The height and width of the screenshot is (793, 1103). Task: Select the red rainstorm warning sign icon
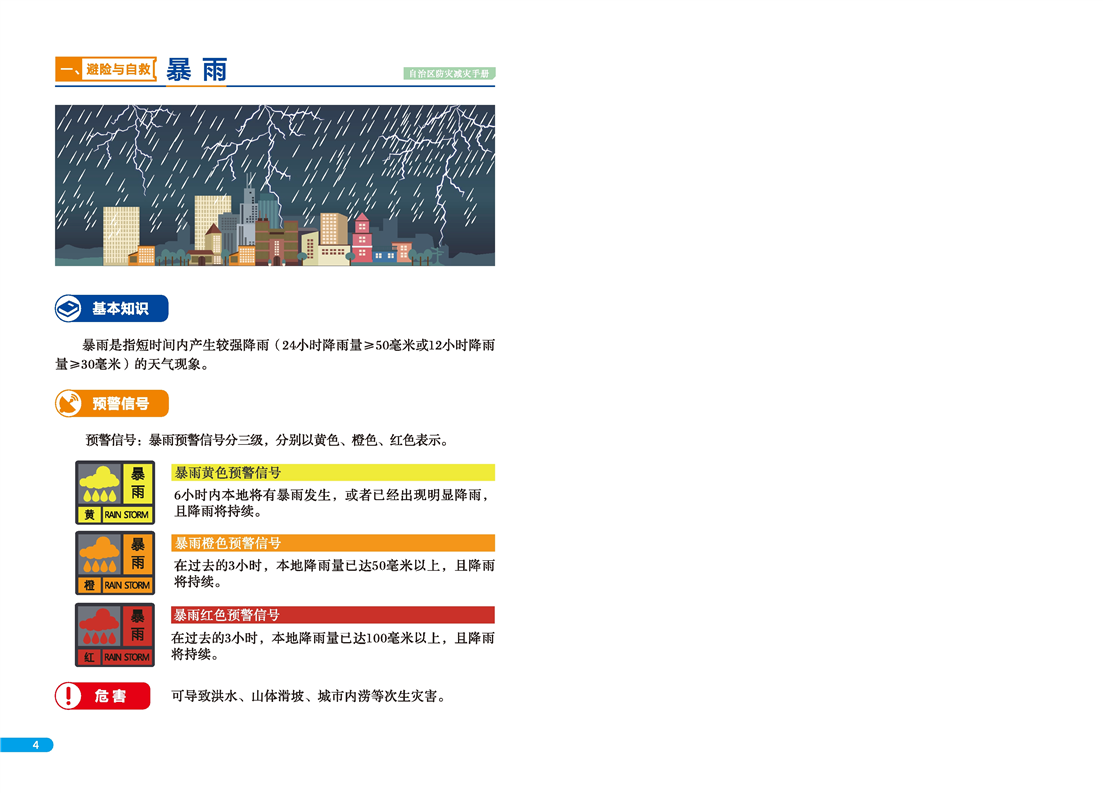(115, 635)
